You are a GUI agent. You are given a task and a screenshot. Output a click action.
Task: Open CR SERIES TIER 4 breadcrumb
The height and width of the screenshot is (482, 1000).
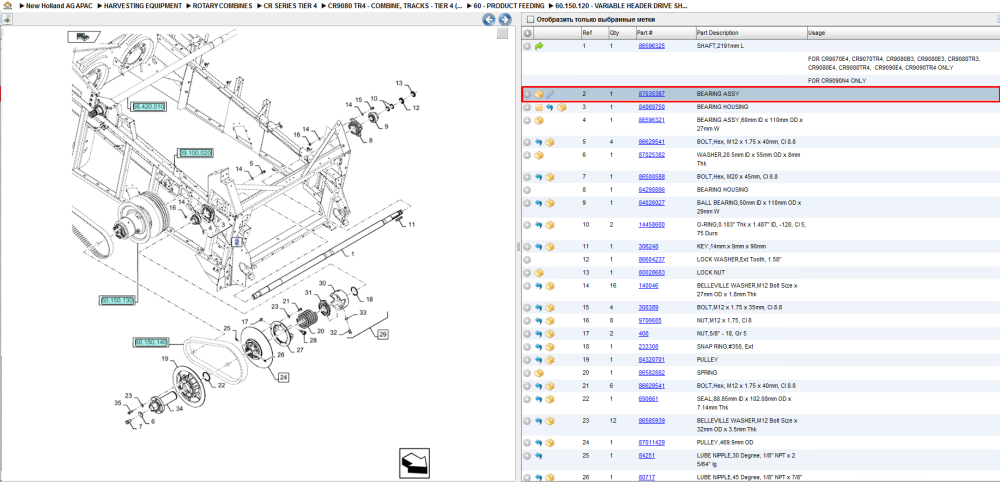coord(290,5)
